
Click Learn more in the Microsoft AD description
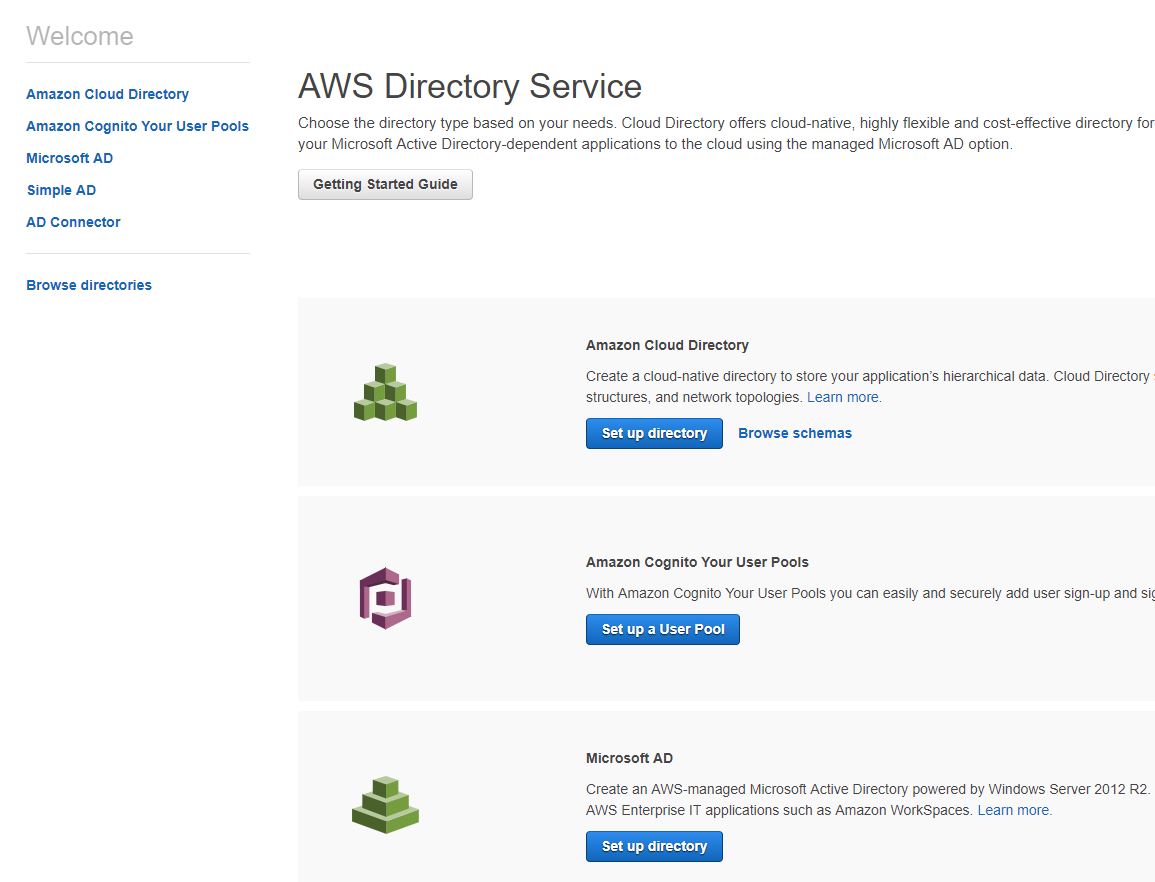(x=1014, y=810)
